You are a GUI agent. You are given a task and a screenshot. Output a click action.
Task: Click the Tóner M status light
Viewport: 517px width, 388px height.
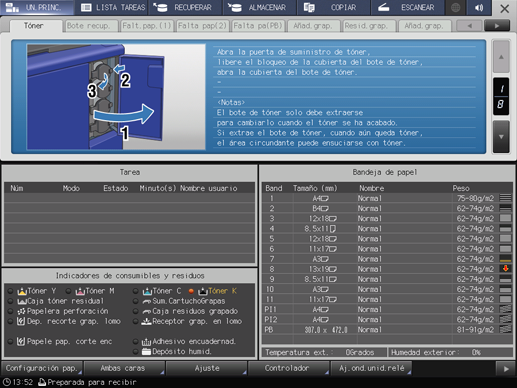pos(68,291)
